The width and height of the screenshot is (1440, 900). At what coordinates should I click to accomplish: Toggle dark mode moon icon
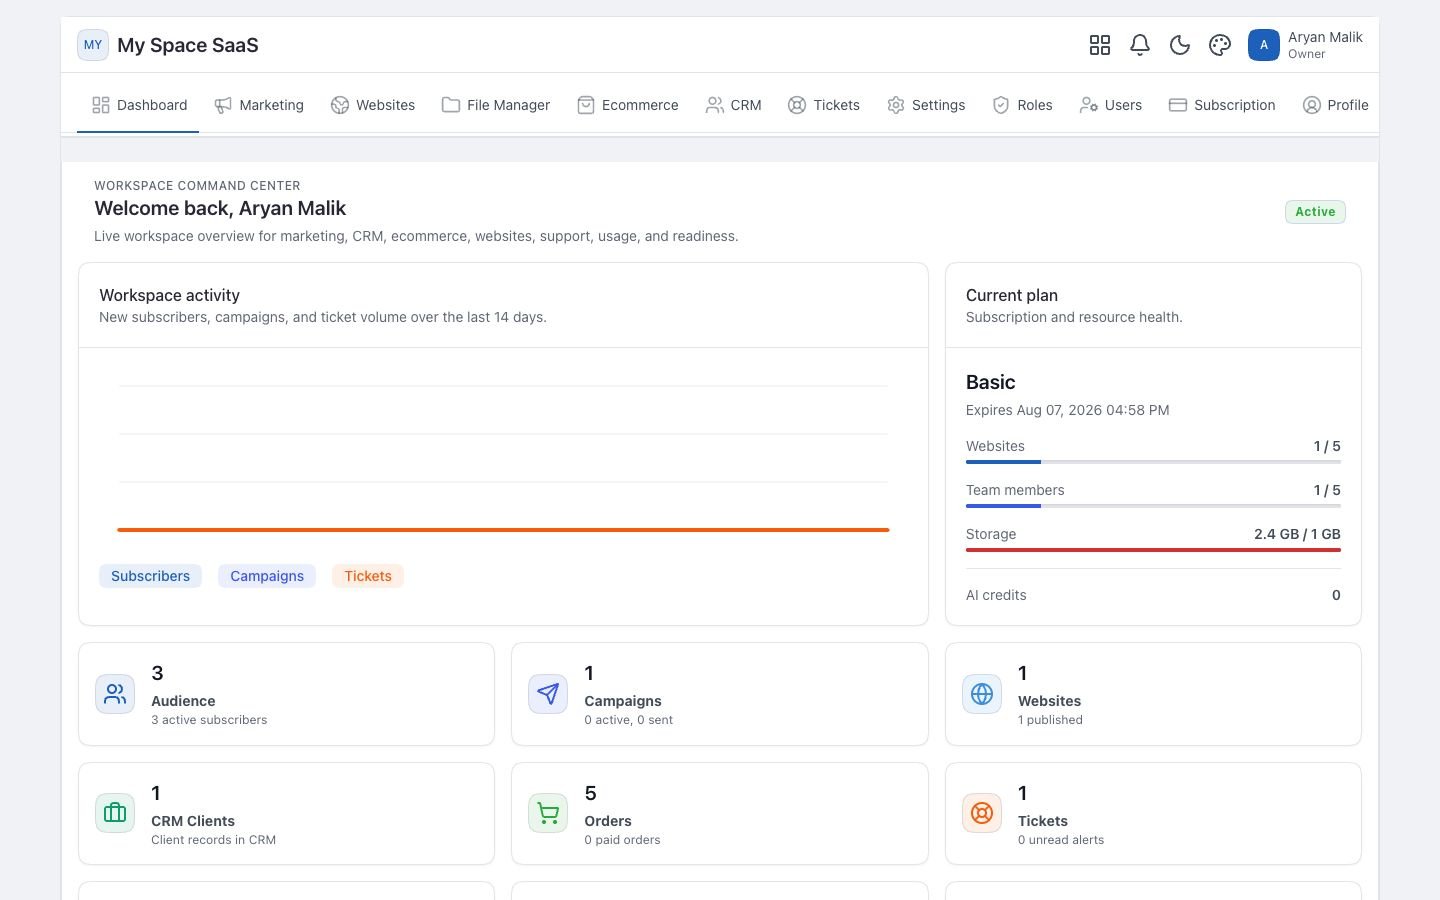click(1180, 45)
